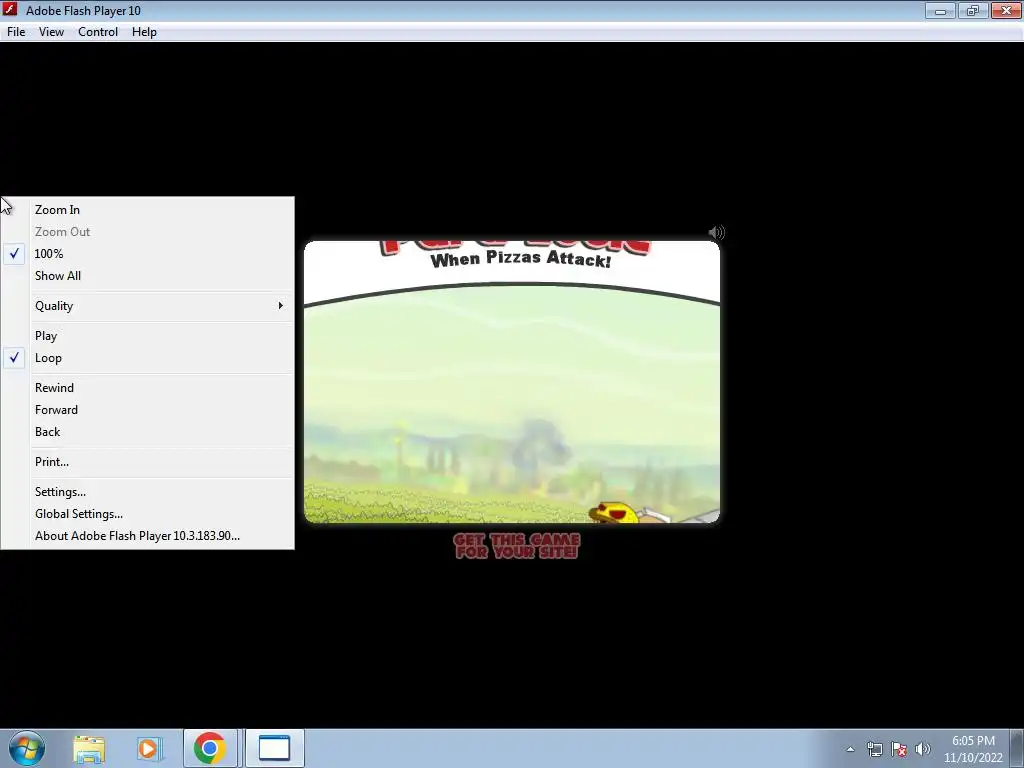Open File Explorer from the taskbar

89,748
